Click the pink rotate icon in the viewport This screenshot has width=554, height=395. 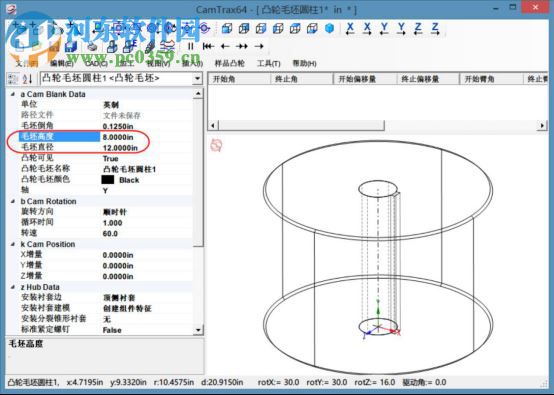pos(216,145)
